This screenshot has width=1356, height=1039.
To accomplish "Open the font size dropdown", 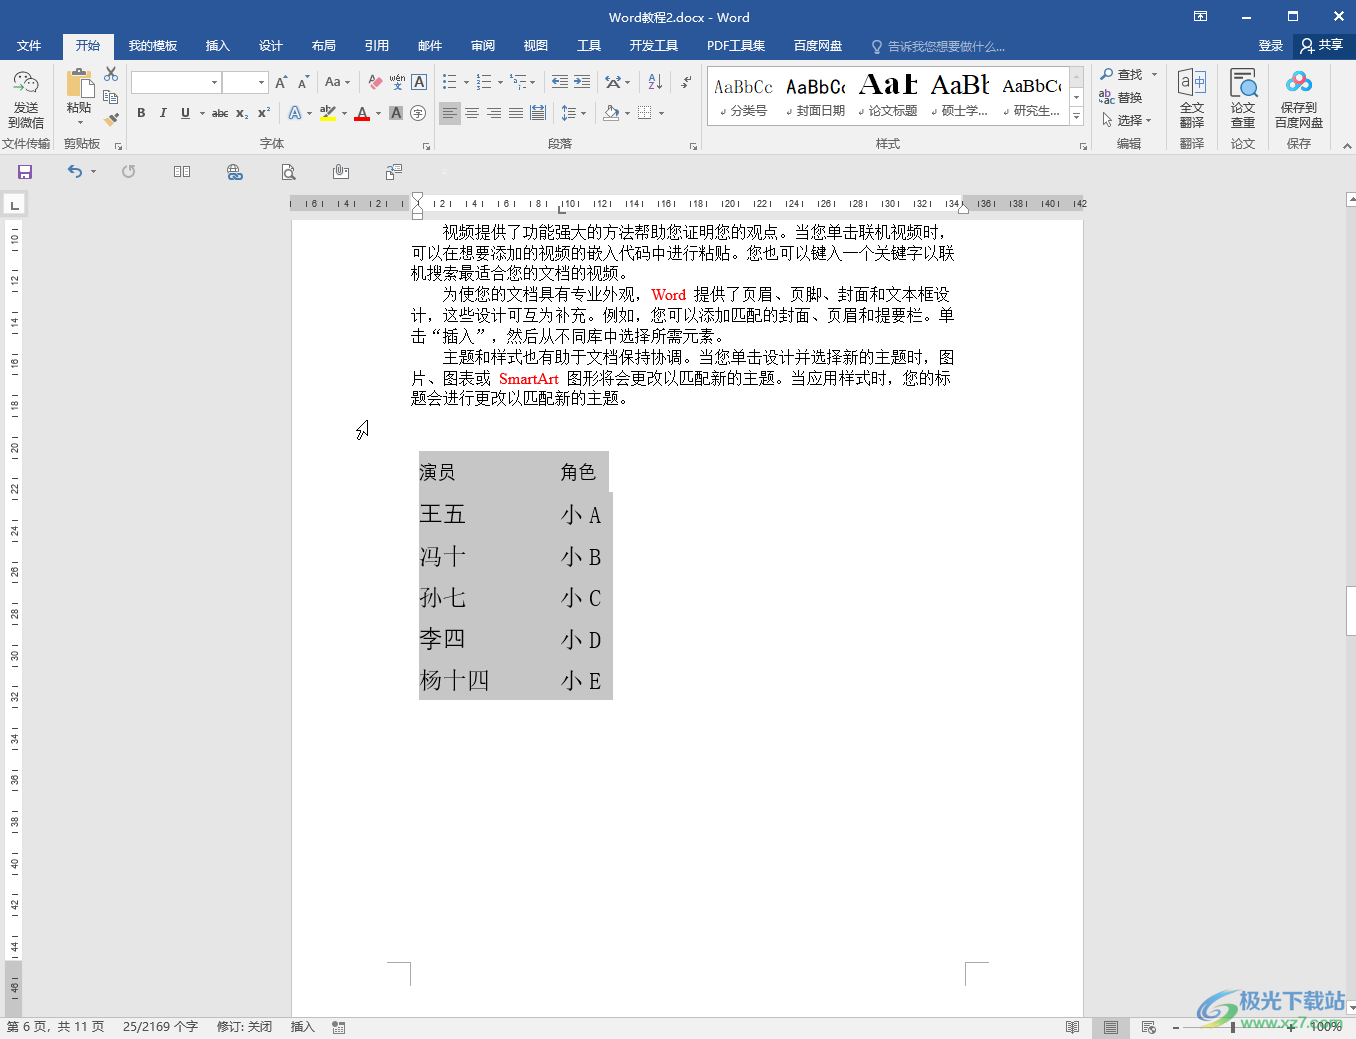I will point(261,82).
